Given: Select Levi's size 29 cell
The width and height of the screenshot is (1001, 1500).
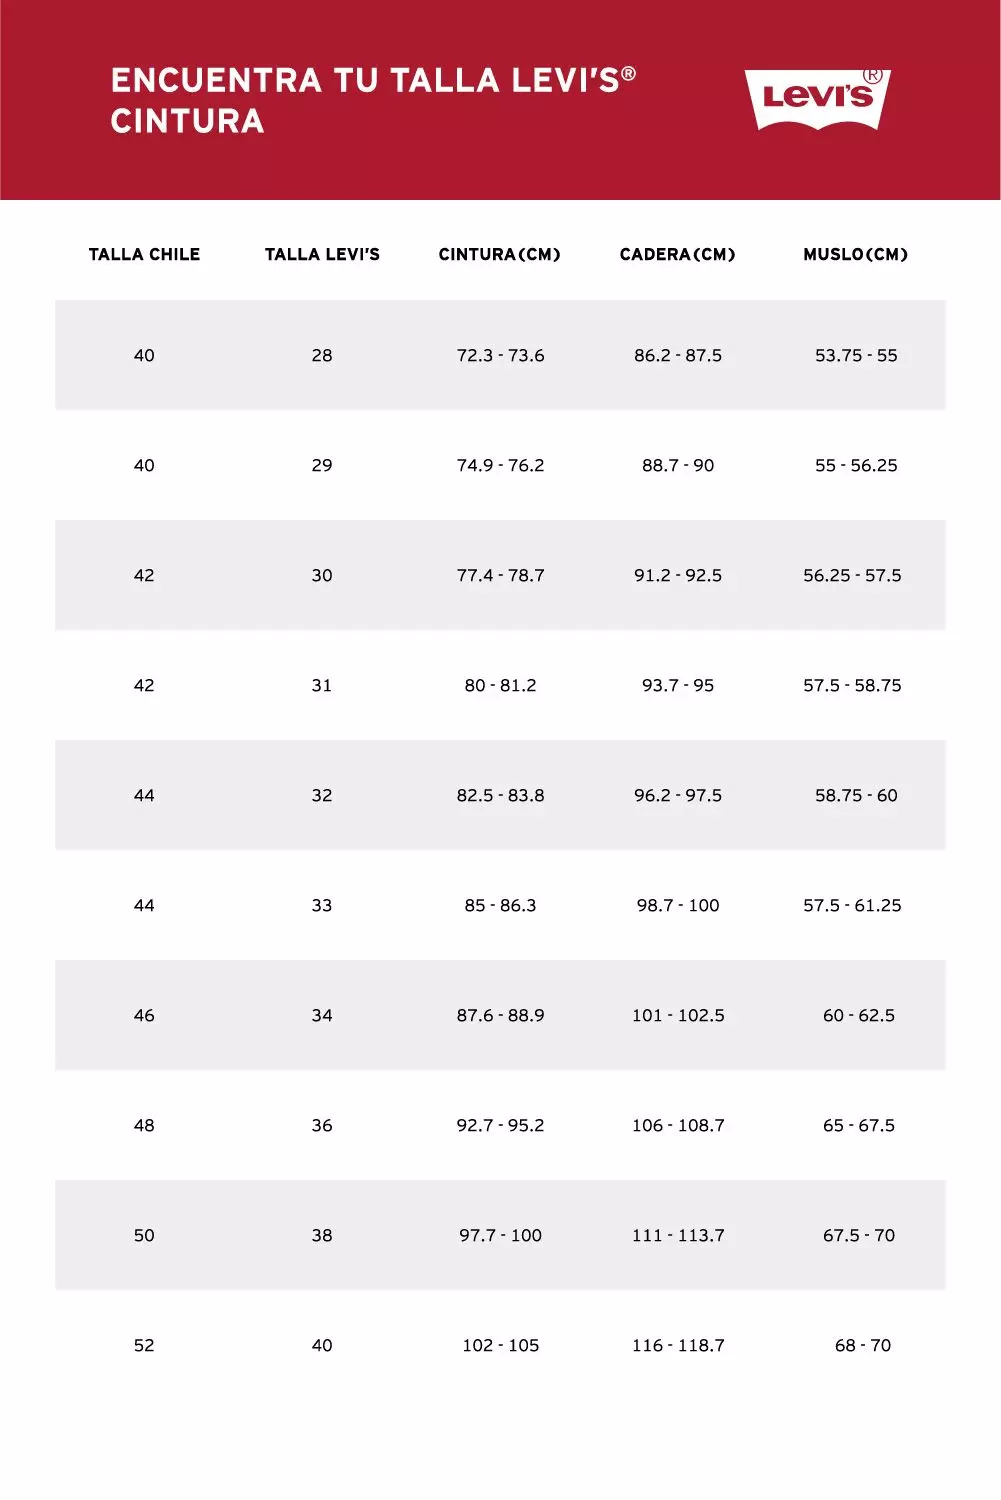Looking at the screenshot, I should 322,466.
